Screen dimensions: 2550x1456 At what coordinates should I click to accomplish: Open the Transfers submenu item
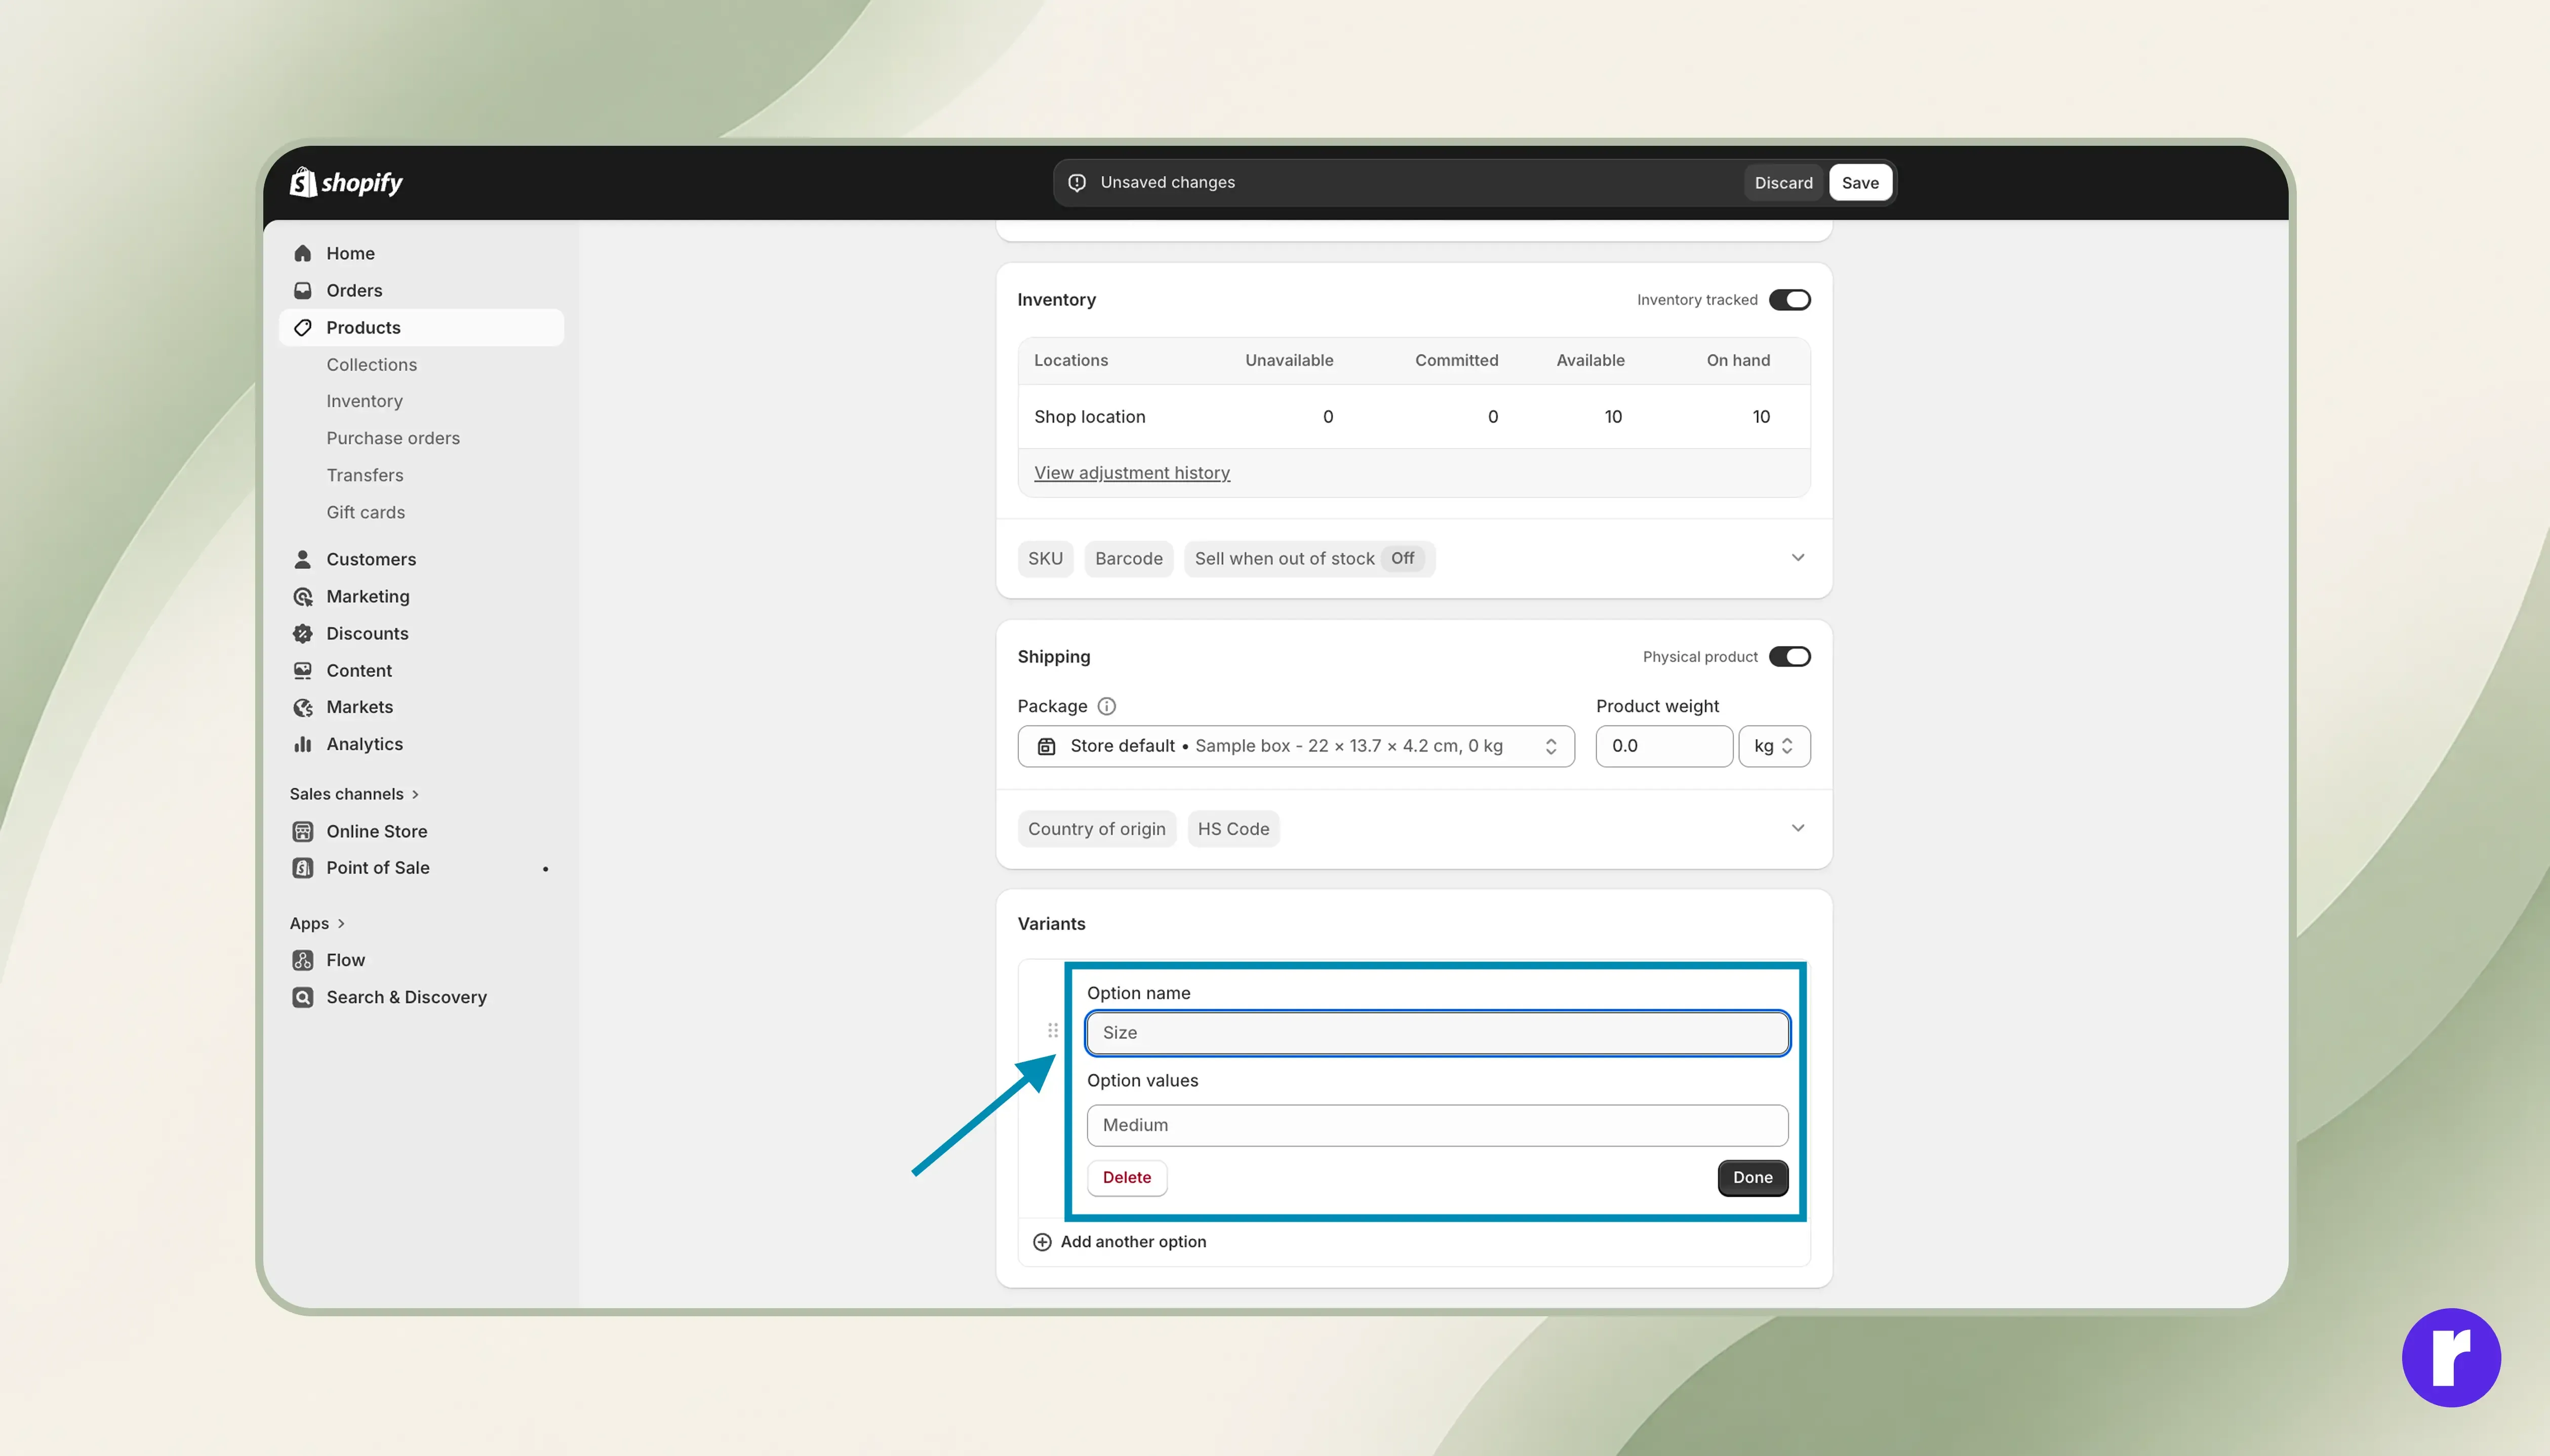coord(365,475)
